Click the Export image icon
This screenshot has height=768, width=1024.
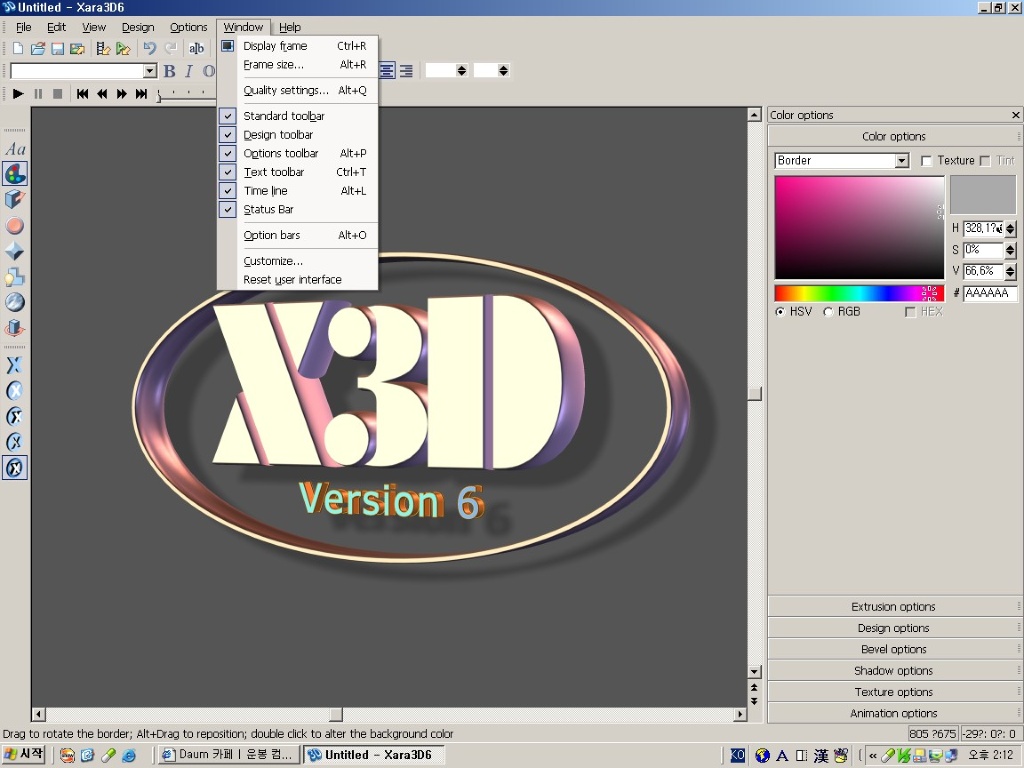77,48
